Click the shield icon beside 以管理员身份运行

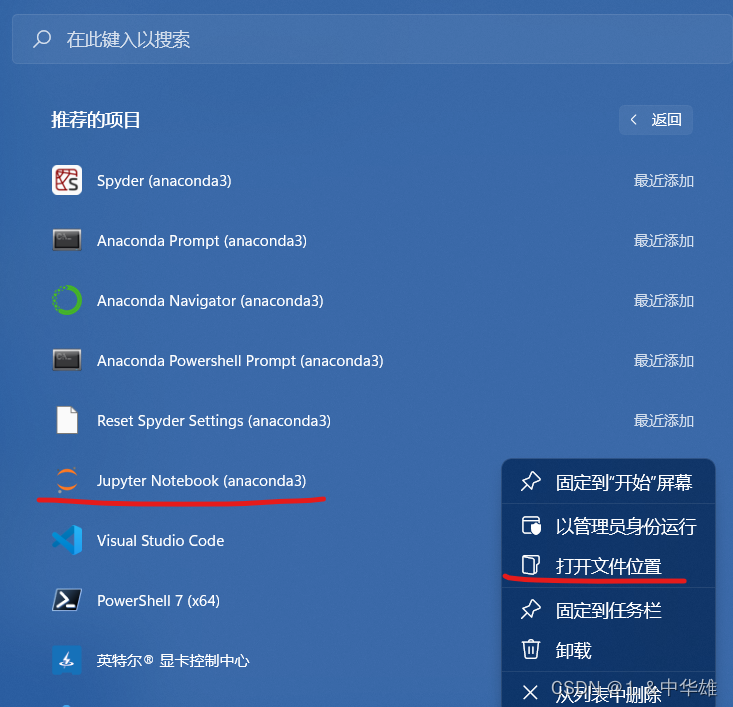531,526
